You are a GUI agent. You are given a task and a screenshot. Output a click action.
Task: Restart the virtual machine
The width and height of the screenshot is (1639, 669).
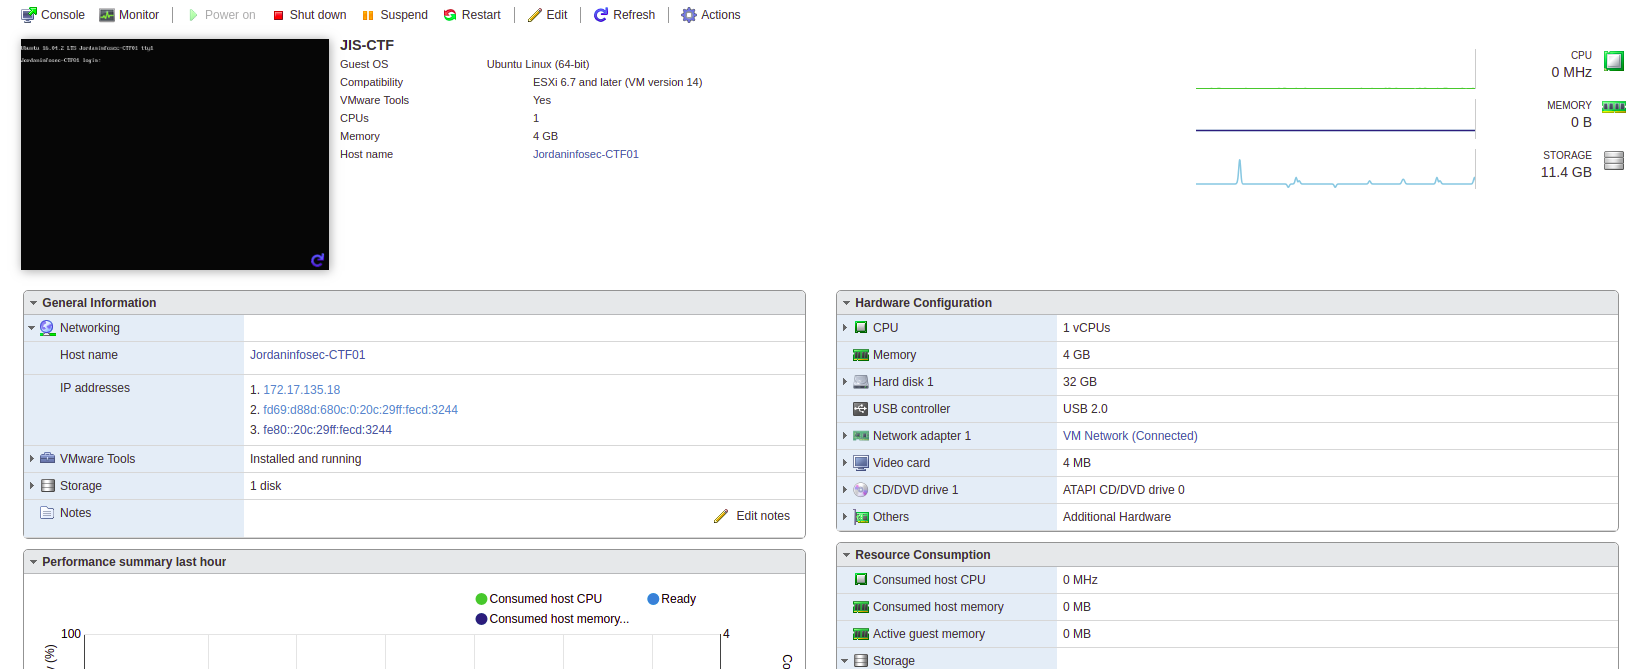pyautogui.click(x=472, y=15)
